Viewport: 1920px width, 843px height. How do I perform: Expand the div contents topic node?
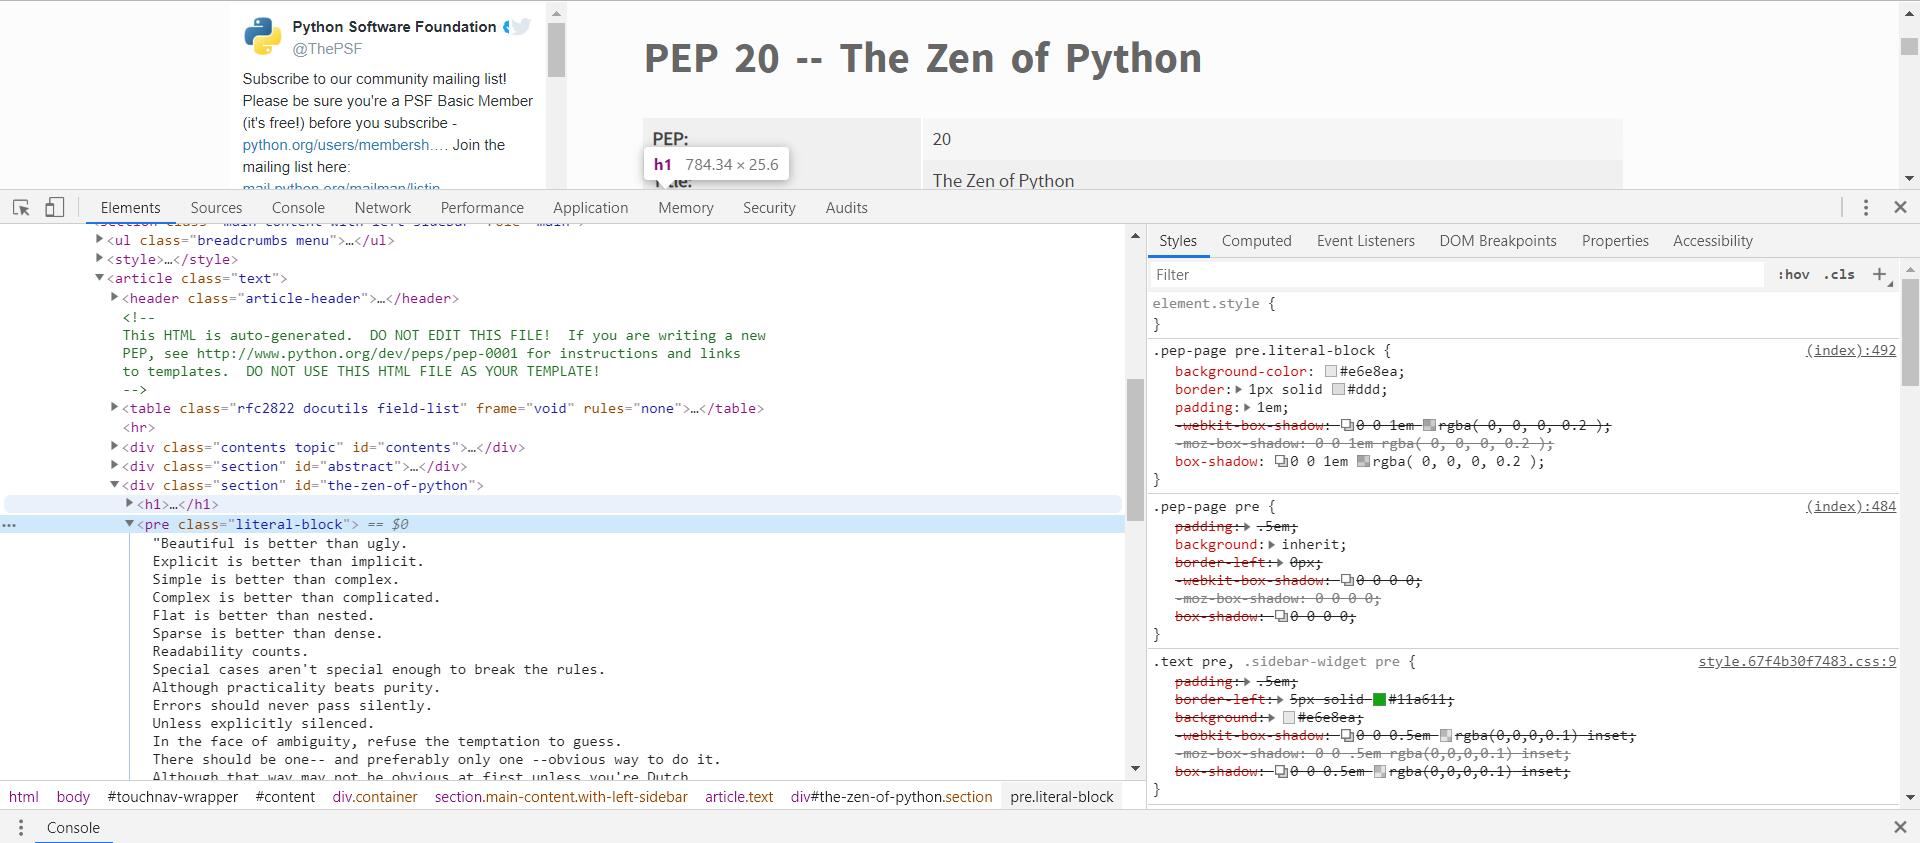[114, 446]
